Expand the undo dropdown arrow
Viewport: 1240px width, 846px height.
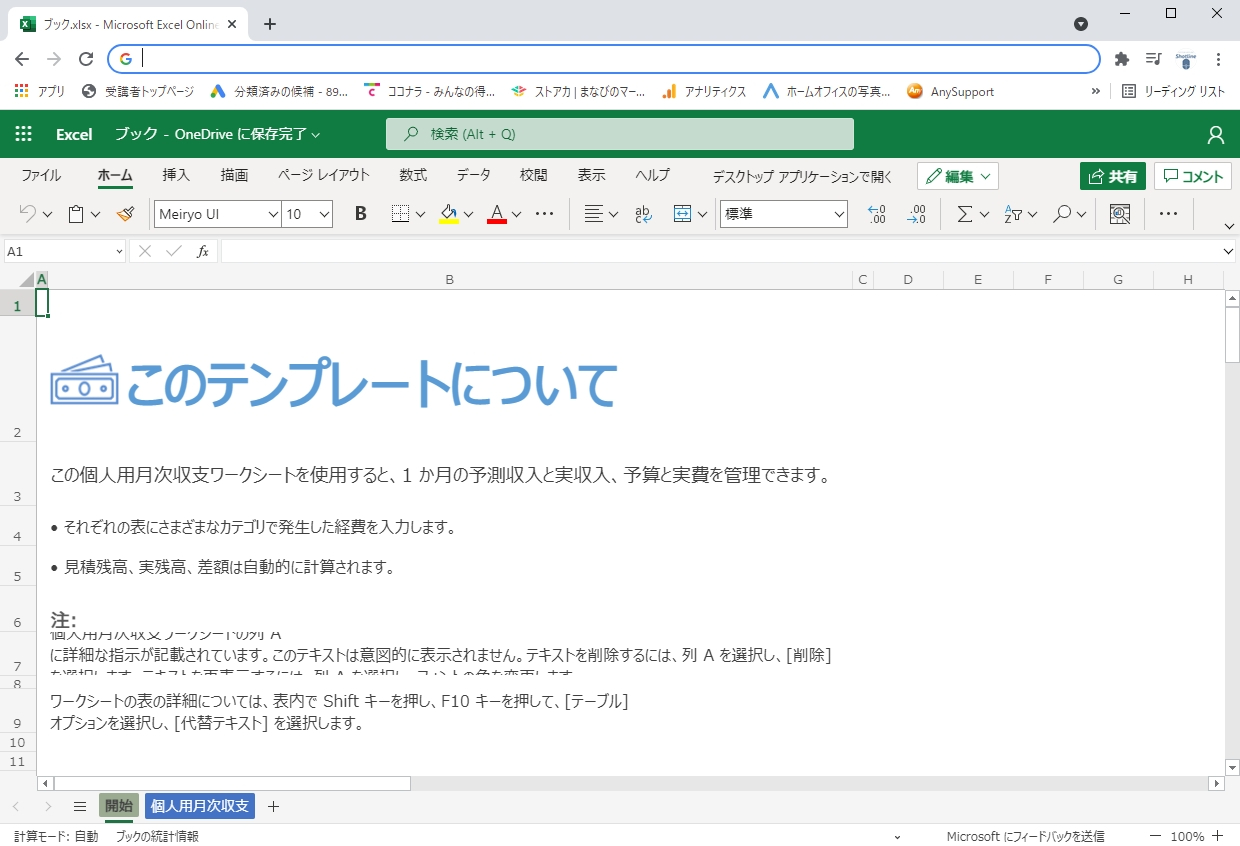point(47,214)
